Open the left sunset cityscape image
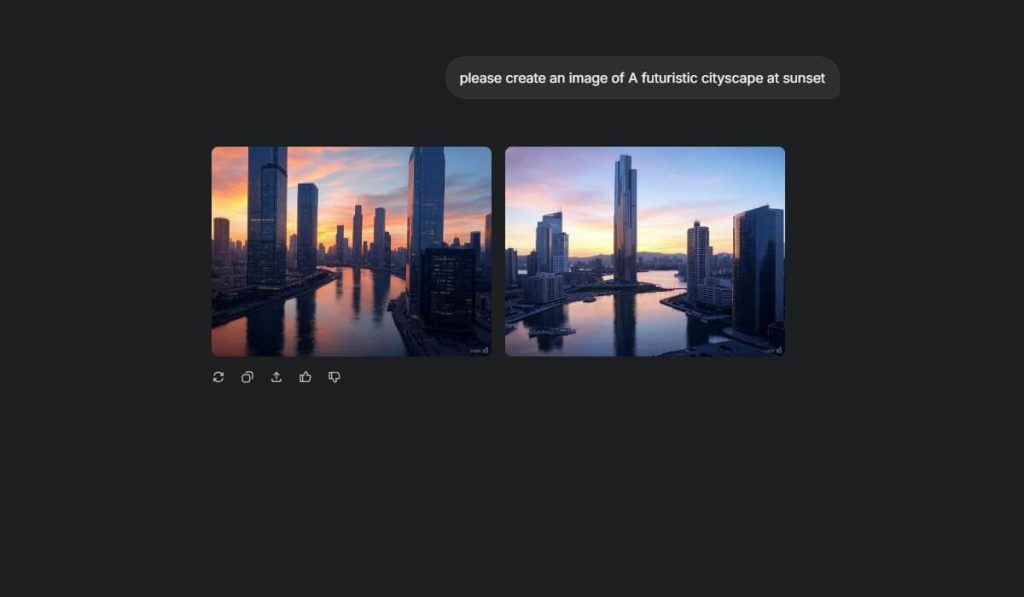Screen dimensions: 1024x597 (350, 250)
